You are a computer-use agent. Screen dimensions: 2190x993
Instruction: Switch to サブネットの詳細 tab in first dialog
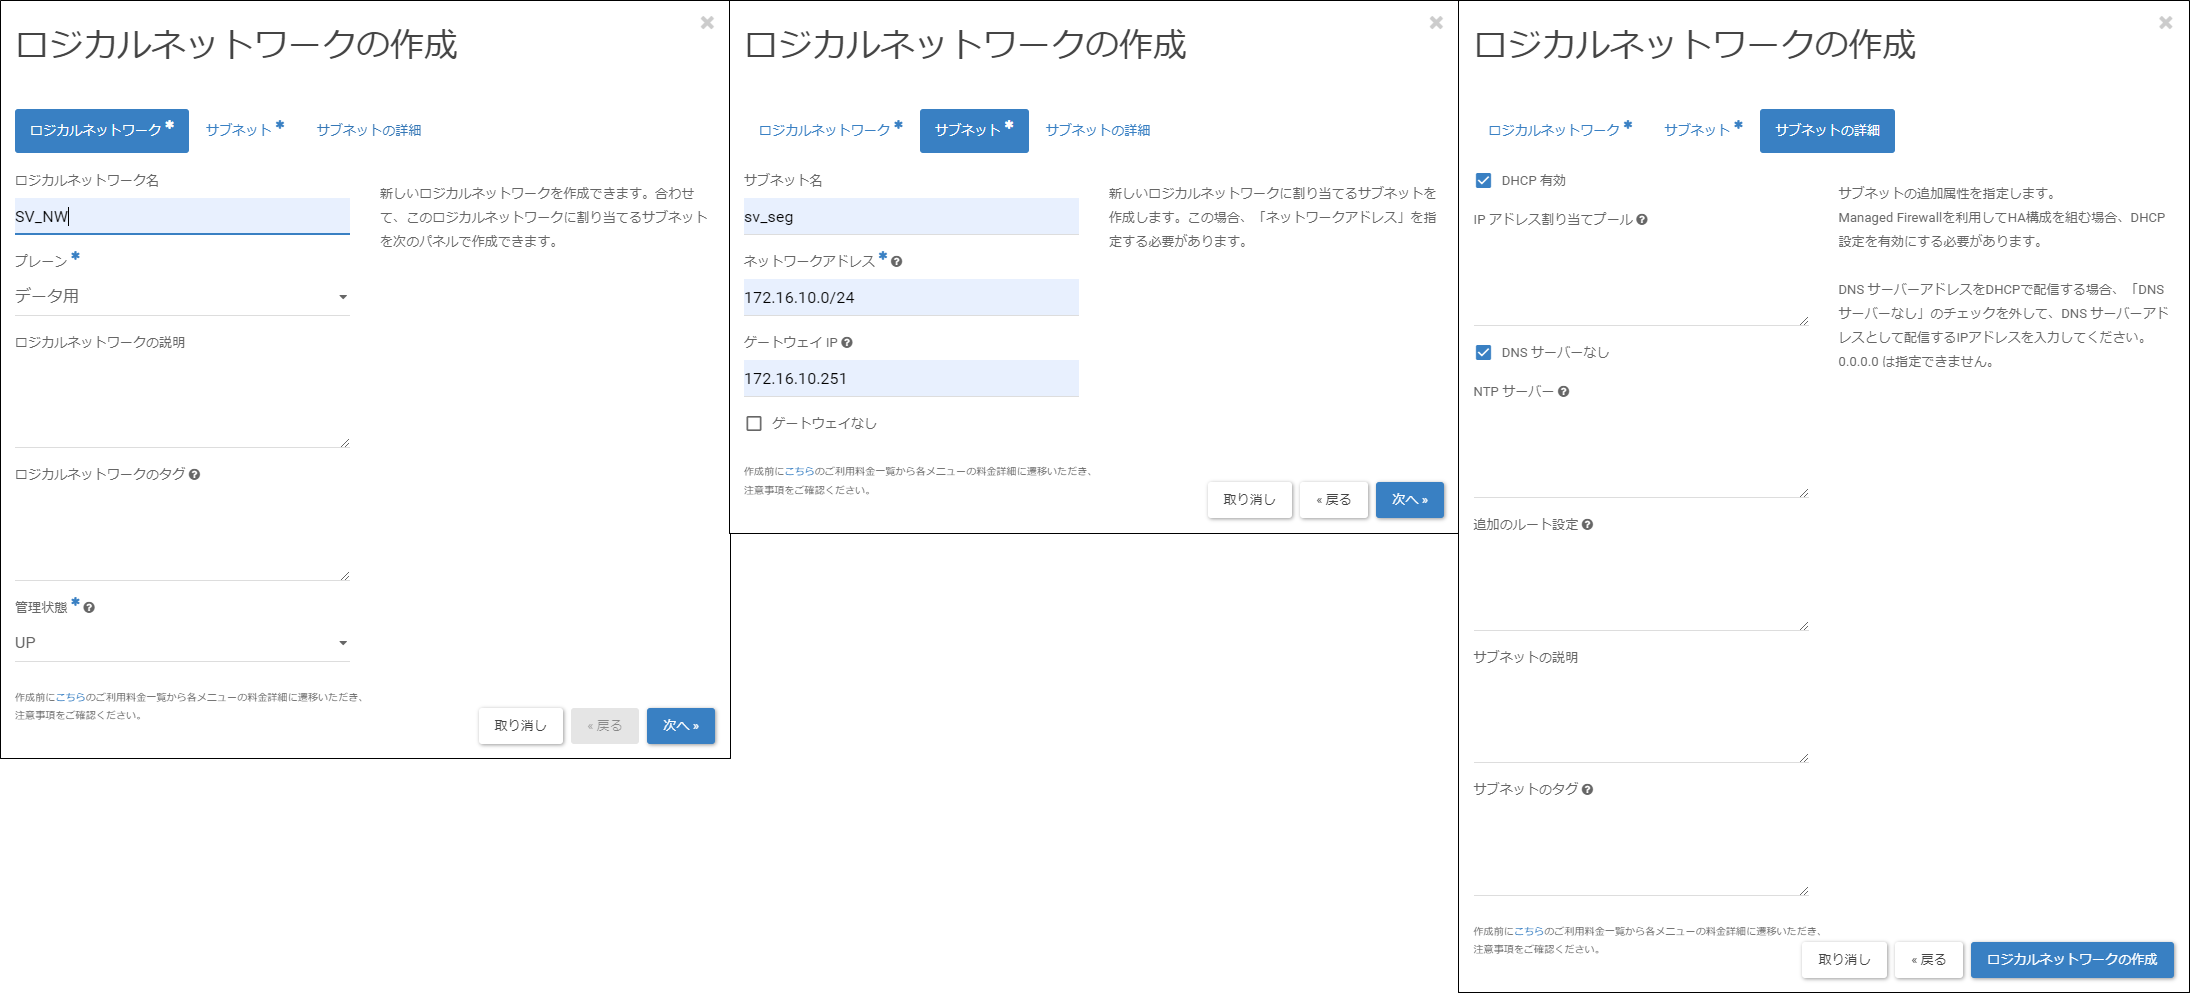point(369,131)
